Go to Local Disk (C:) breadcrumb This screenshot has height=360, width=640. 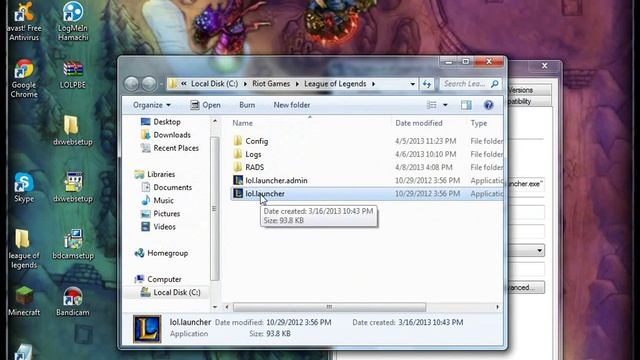click(x=214, y=84)
